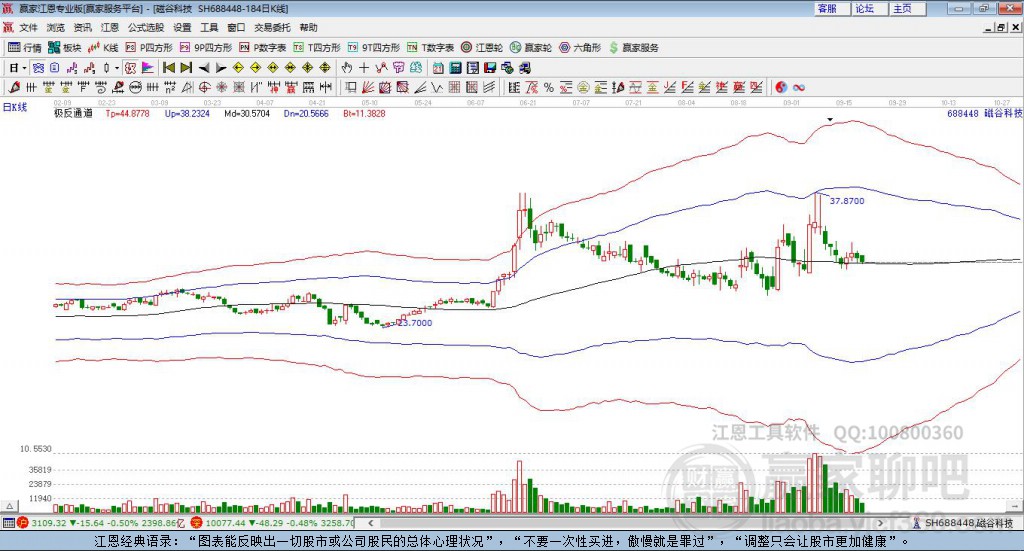This screenshot has height=551, width=1024.
Task: Click the zigzag wave line tool
Action: (x=437, y=87)
